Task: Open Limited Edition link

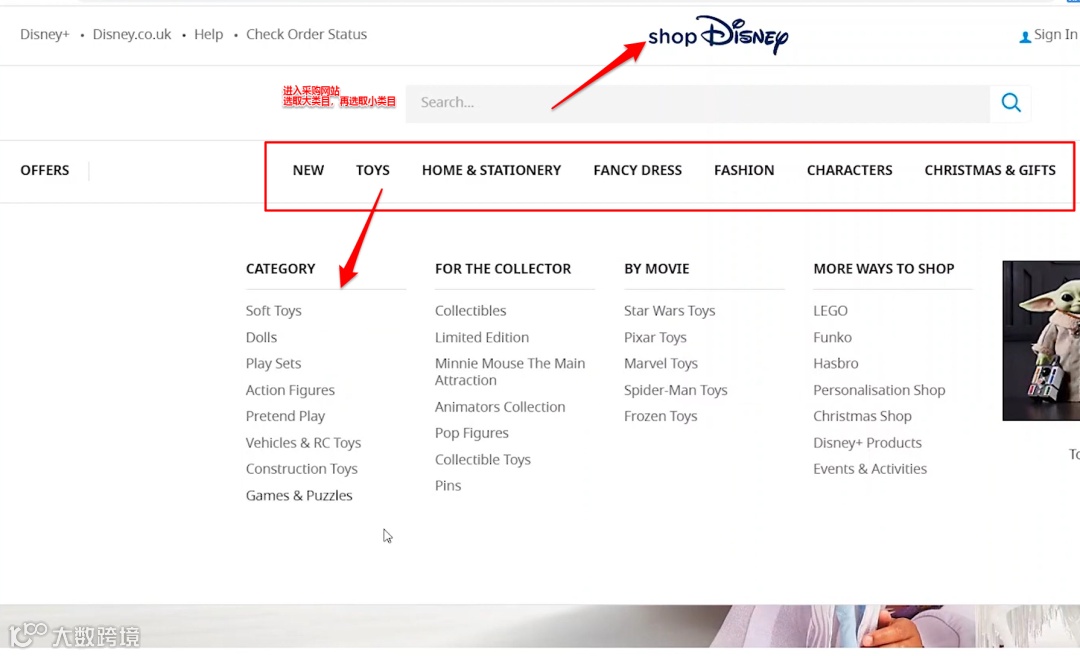Action: [x=481, y=338]
